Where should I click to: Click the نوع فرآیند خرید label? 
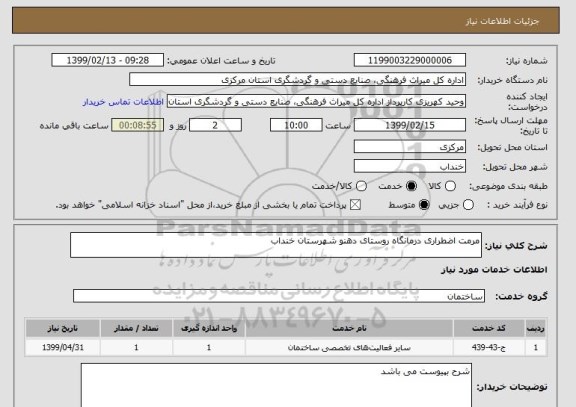[517, 205]
